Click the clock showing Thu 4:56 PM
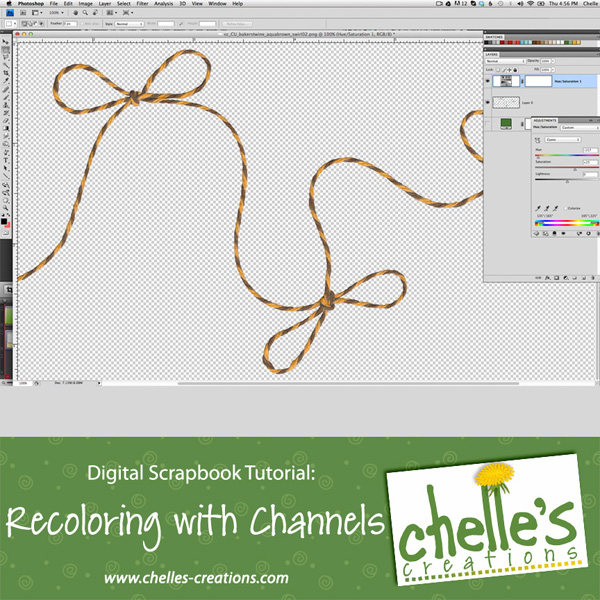 coord(564,3)
